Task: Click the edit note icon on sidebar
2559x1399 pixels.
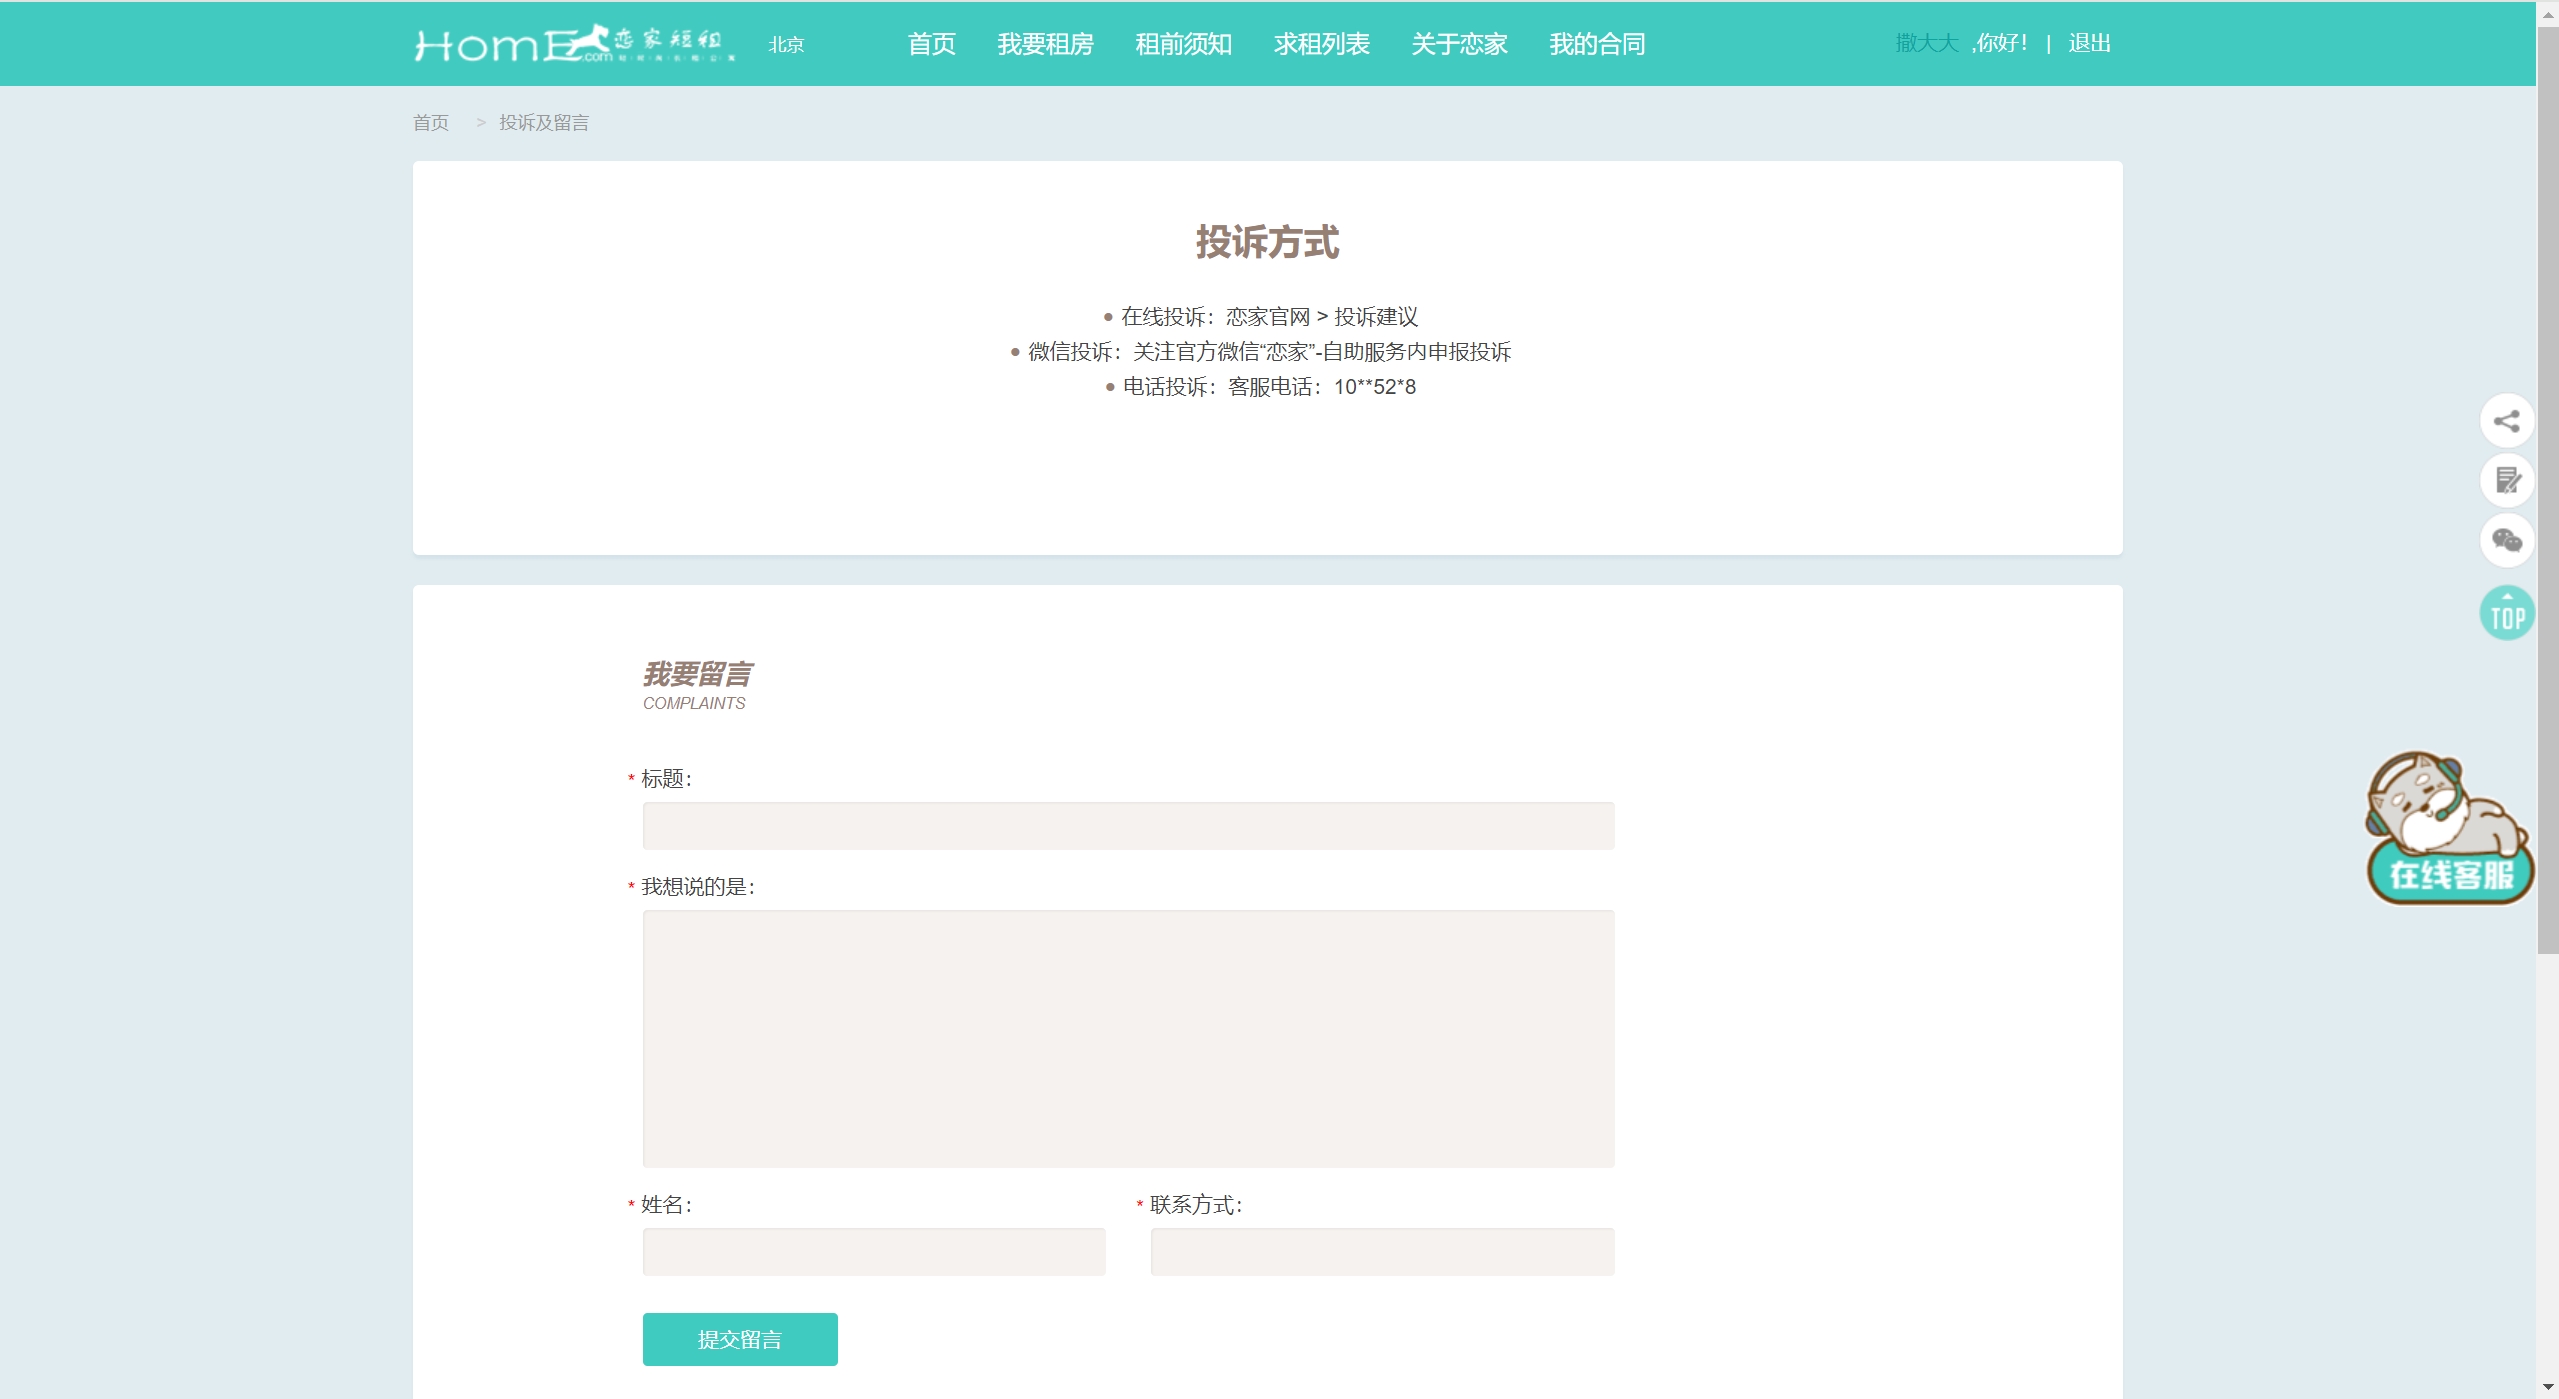Action: (x=2506, y=481)
